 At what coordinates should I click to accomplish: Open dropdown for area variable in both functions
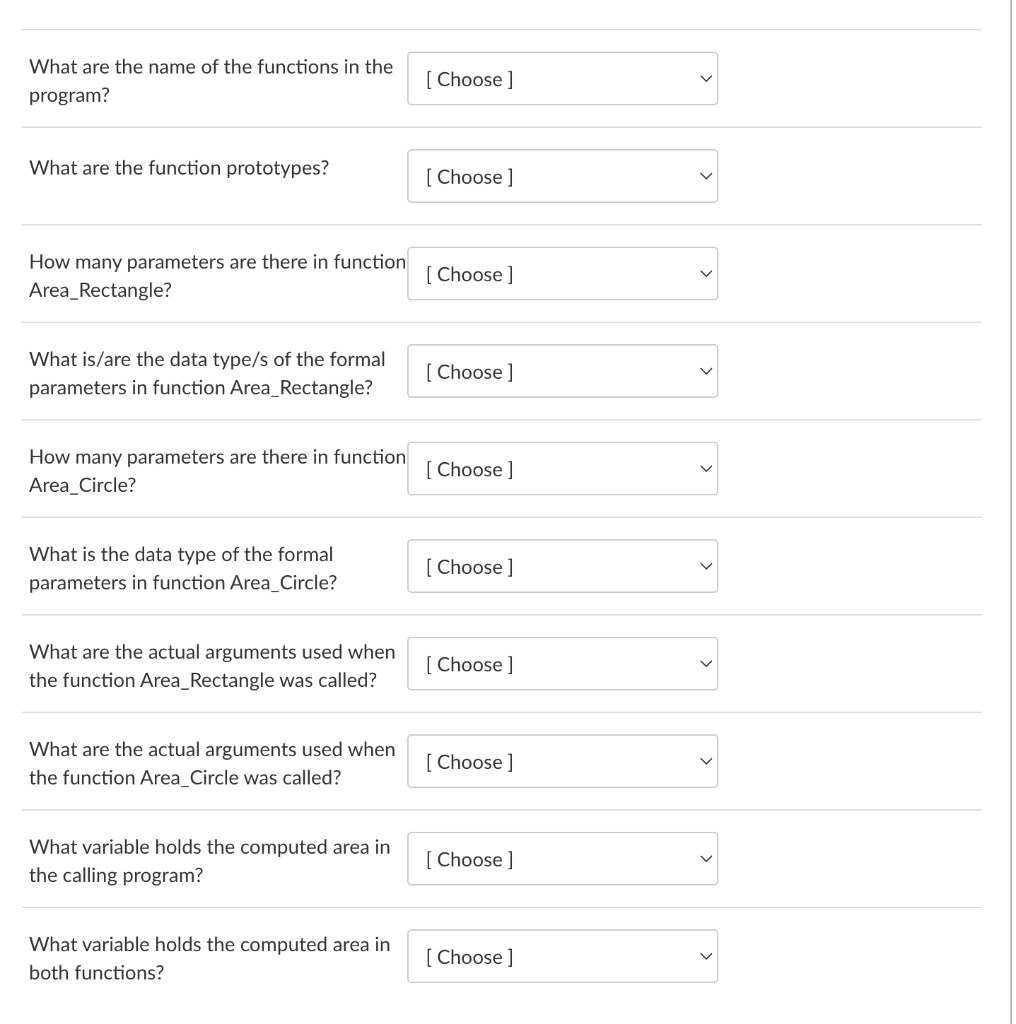coord(562,956)
